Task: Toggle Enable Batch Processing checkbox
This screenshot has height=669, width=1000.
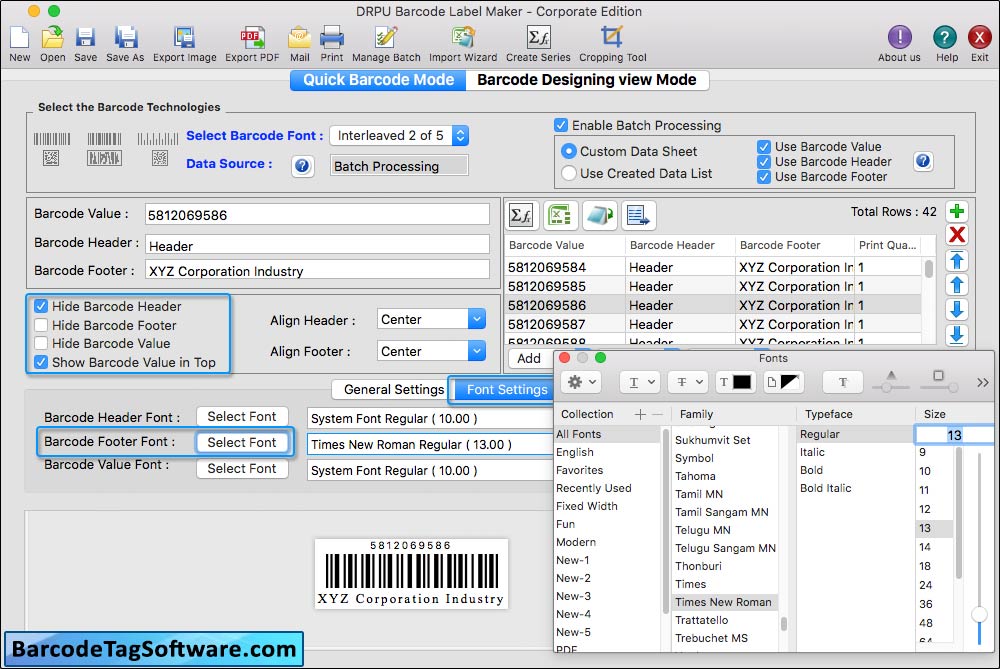Action: [x=561, y=125]
